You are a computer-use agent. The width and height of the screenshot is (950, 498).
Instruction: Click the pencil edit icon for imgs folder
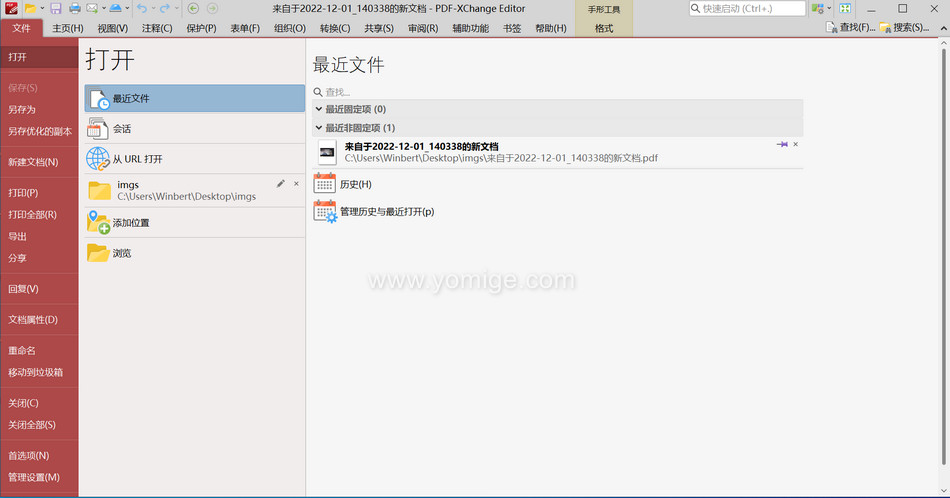(281, 184)
